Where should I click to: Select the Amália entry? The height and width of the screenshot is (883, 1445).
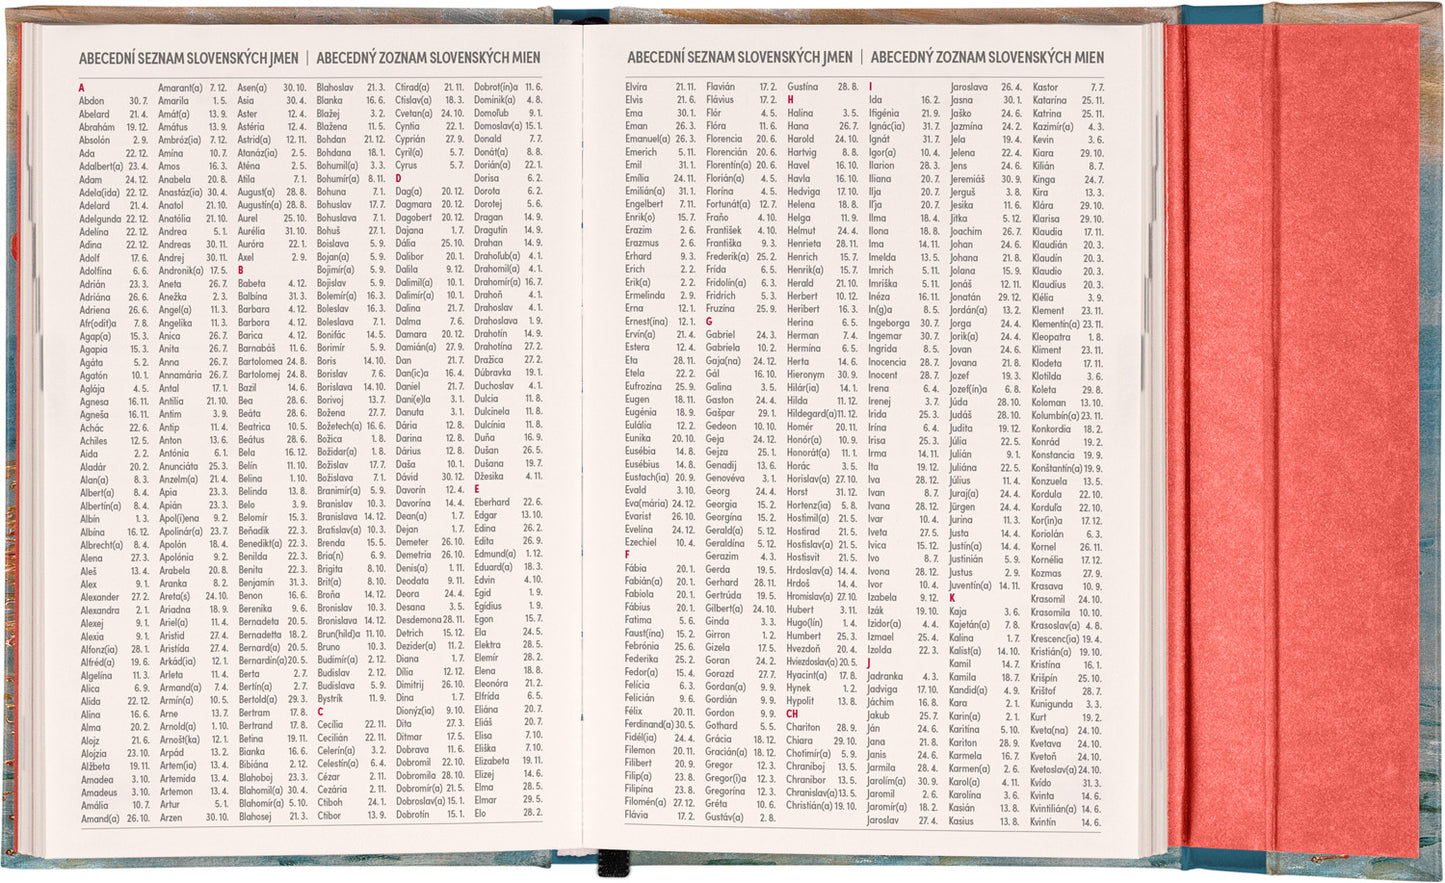(95, 805)
